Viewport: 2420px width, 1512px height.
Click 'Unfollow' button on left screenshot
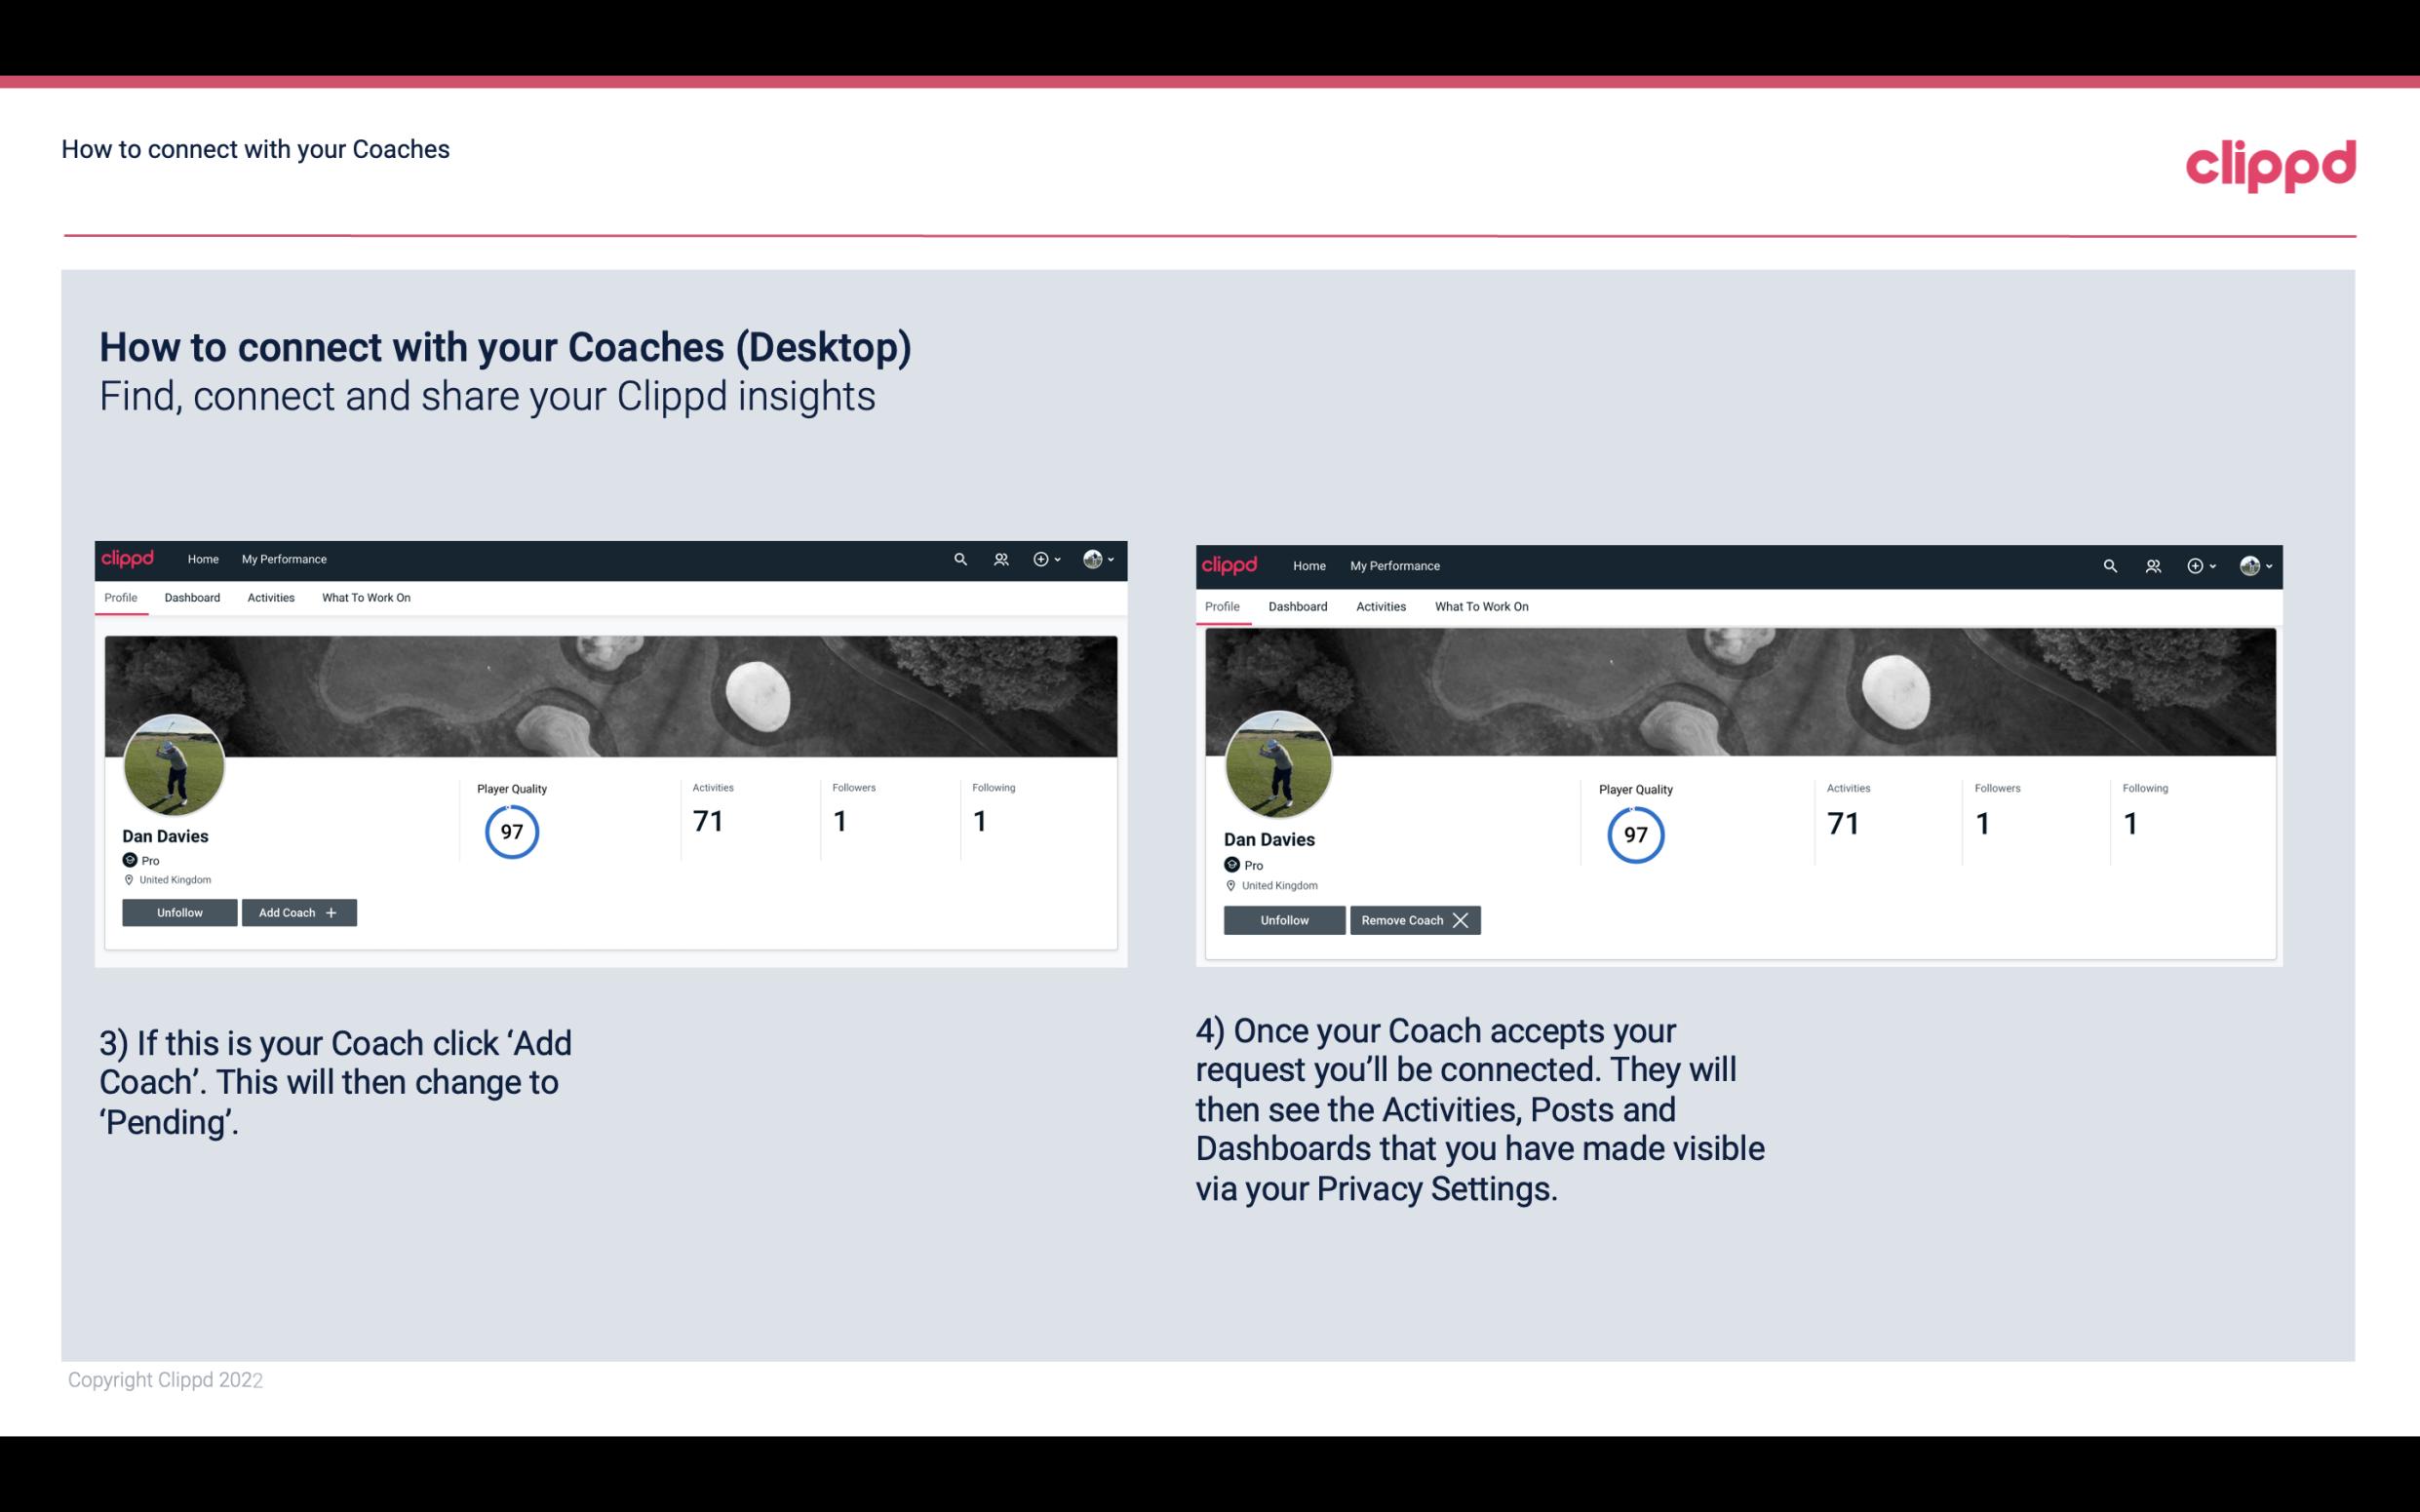tap(179, 911)
